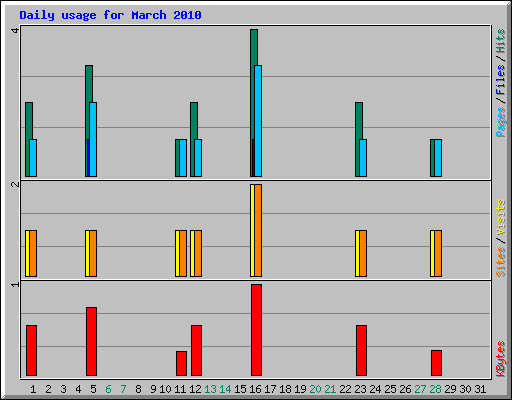Click the day '3' label on the date axis

(x=63, y=389)
